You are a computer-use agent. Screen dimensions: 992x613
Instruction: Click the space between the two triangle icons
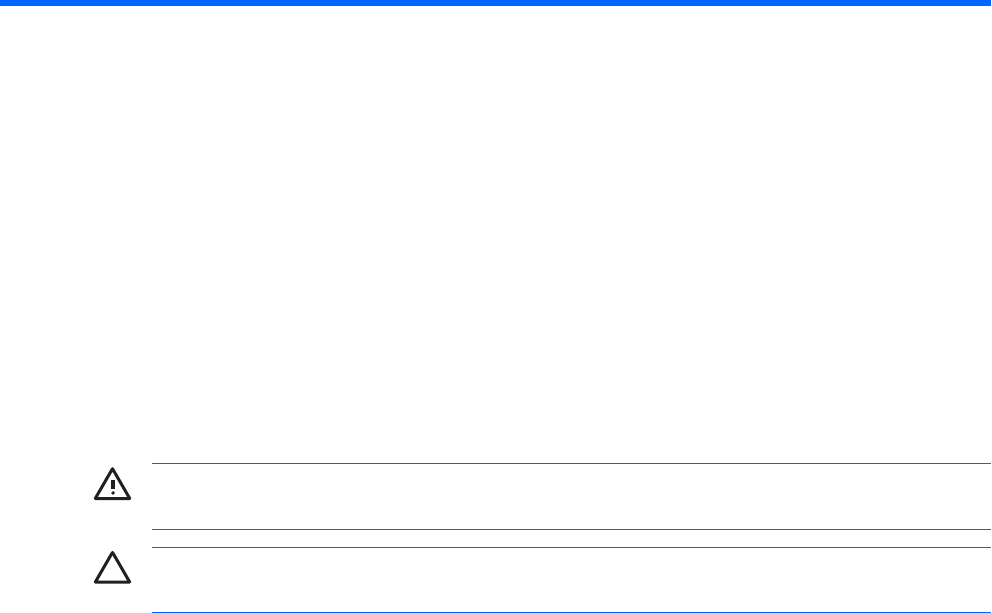113,526
